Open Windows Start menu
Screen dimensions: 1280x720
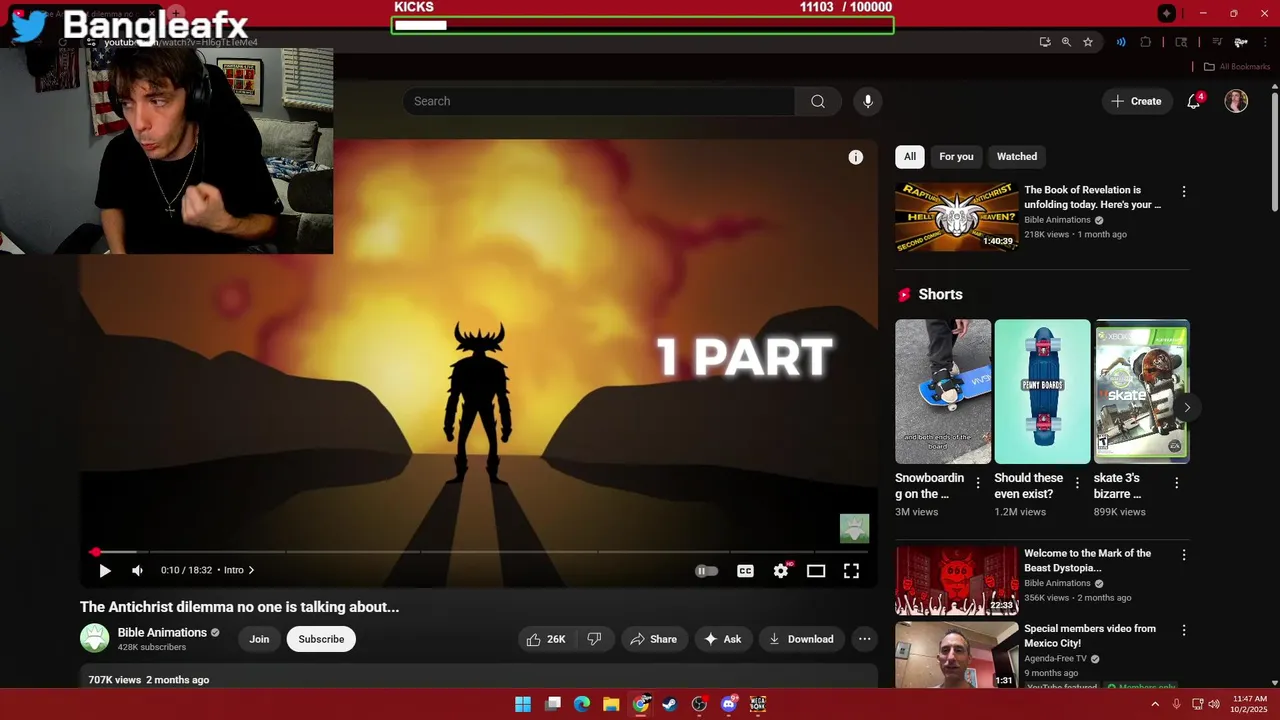[523, 704]
